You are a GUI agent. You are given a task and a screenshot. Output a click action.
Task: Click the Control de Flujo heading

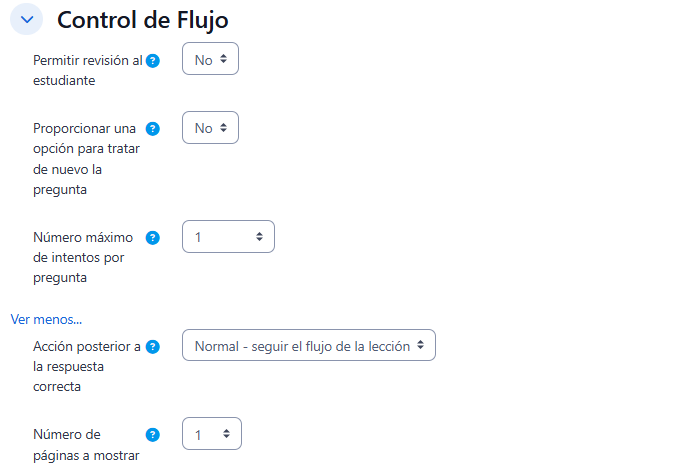pos(143,19)
